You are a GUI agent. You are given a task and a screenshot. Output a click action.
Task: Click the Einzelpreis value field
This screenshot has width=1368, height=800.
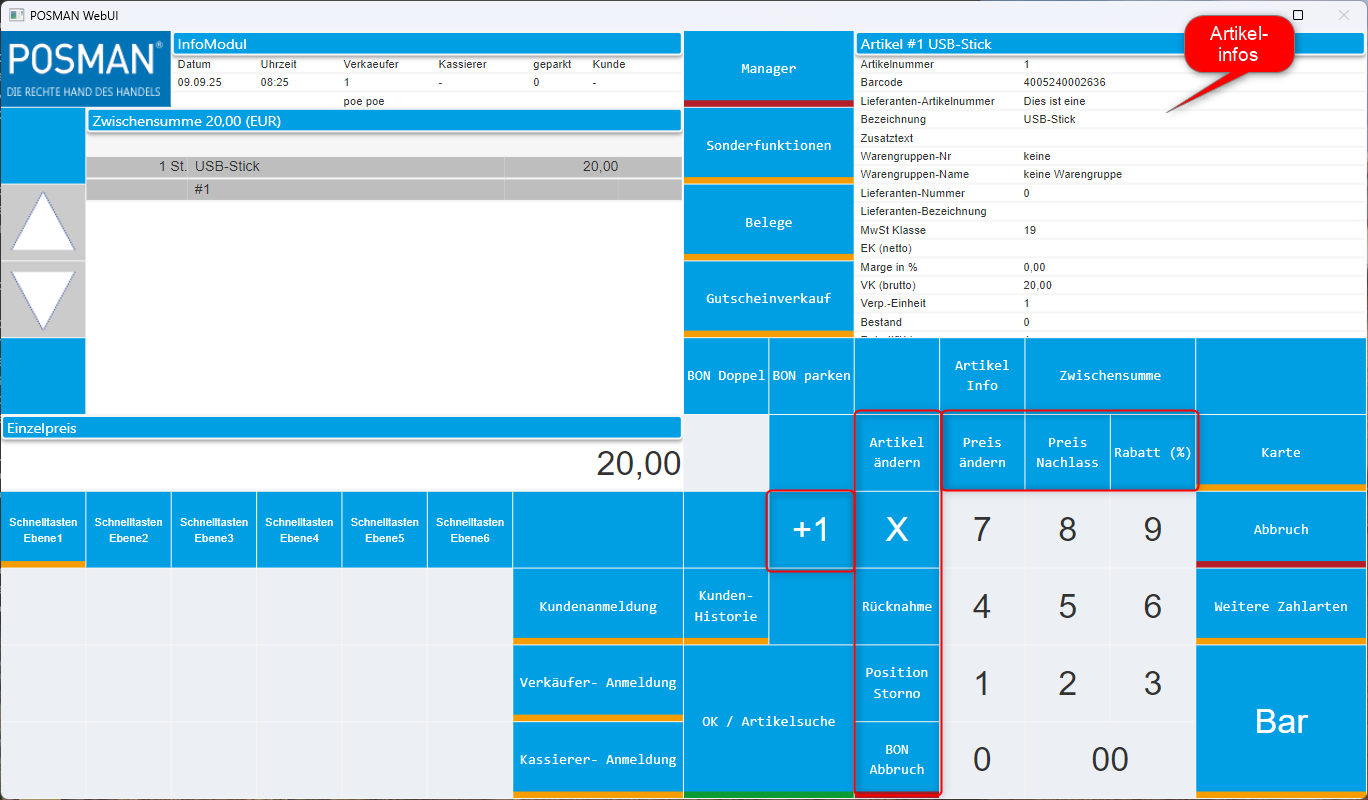[x=341, y=464]
